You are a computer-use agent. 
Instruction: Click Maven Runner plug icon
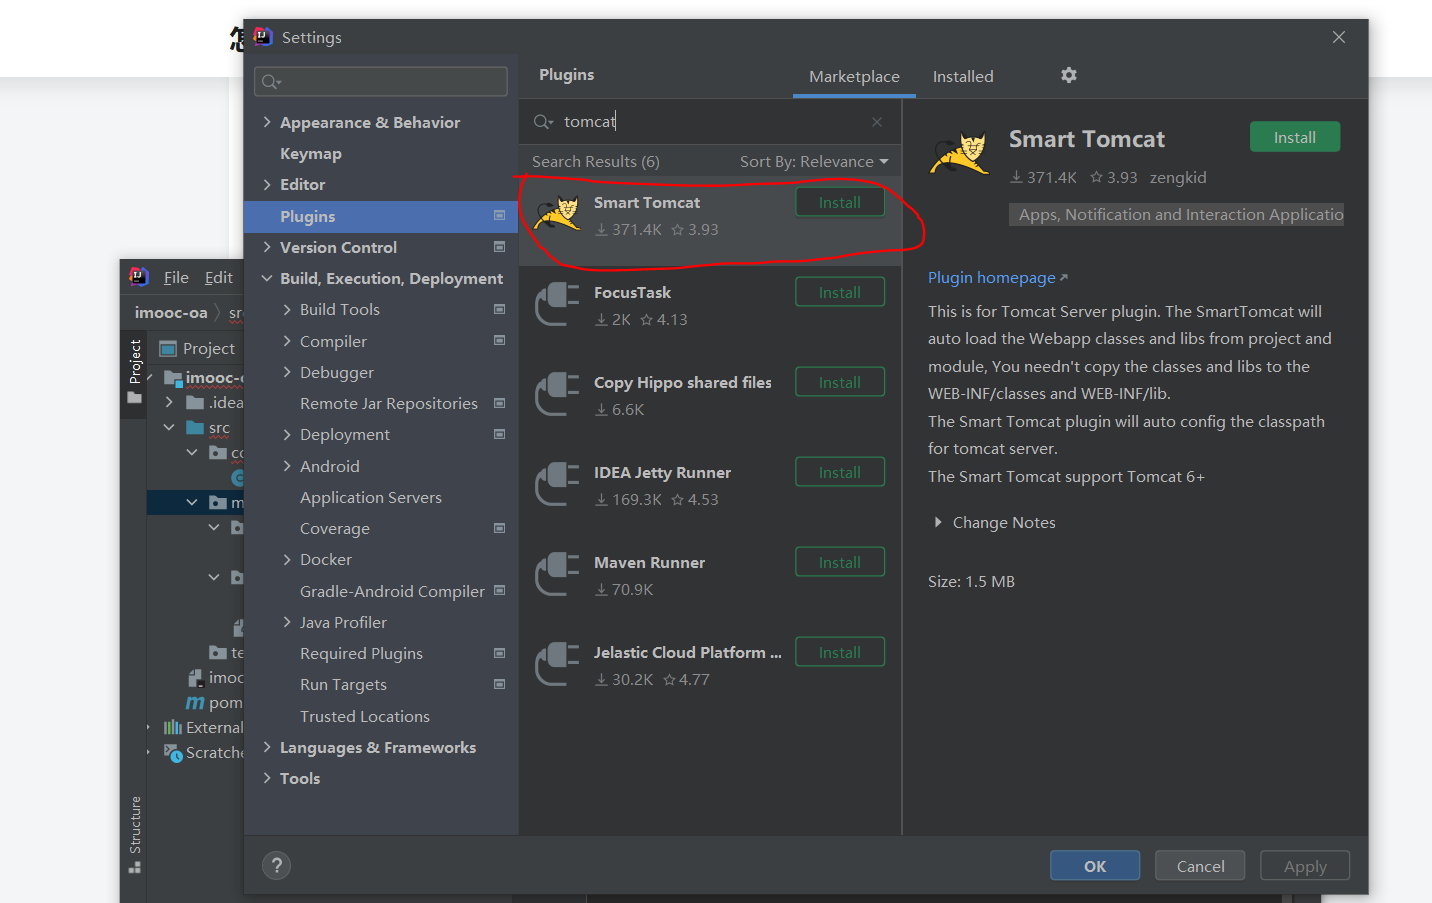point(557,575)
